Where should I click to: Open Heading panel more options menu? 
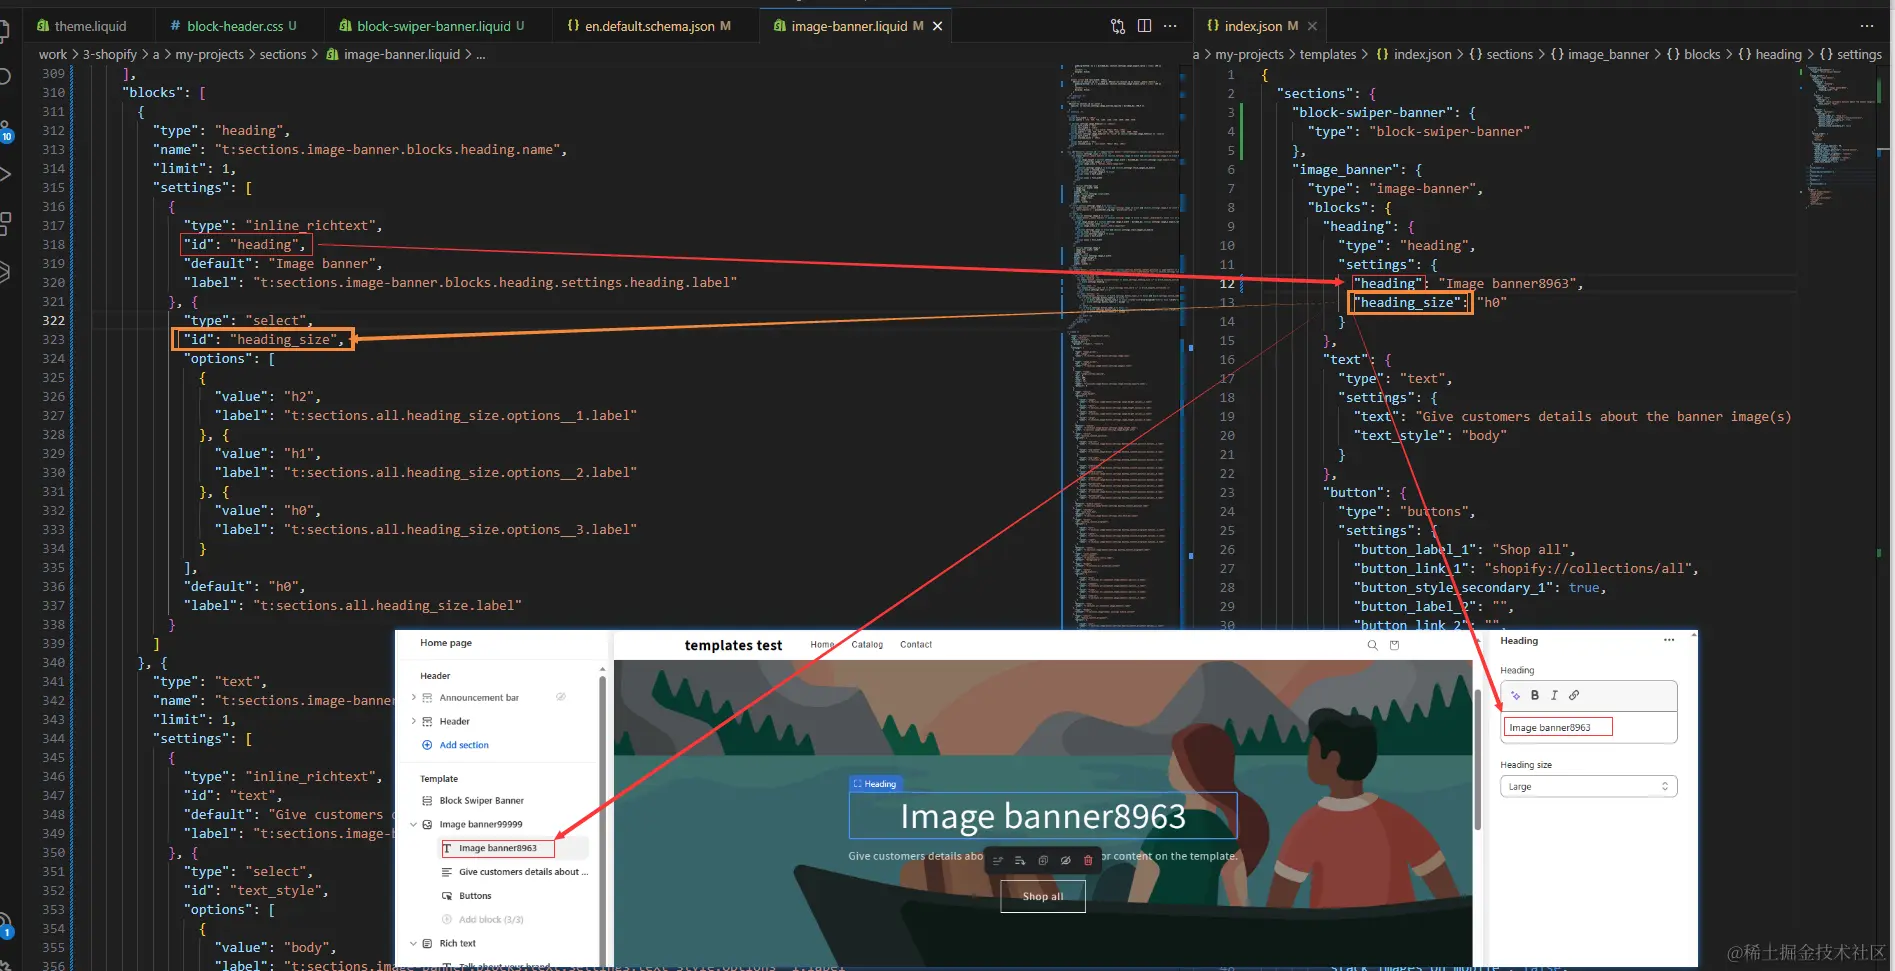1669,641
